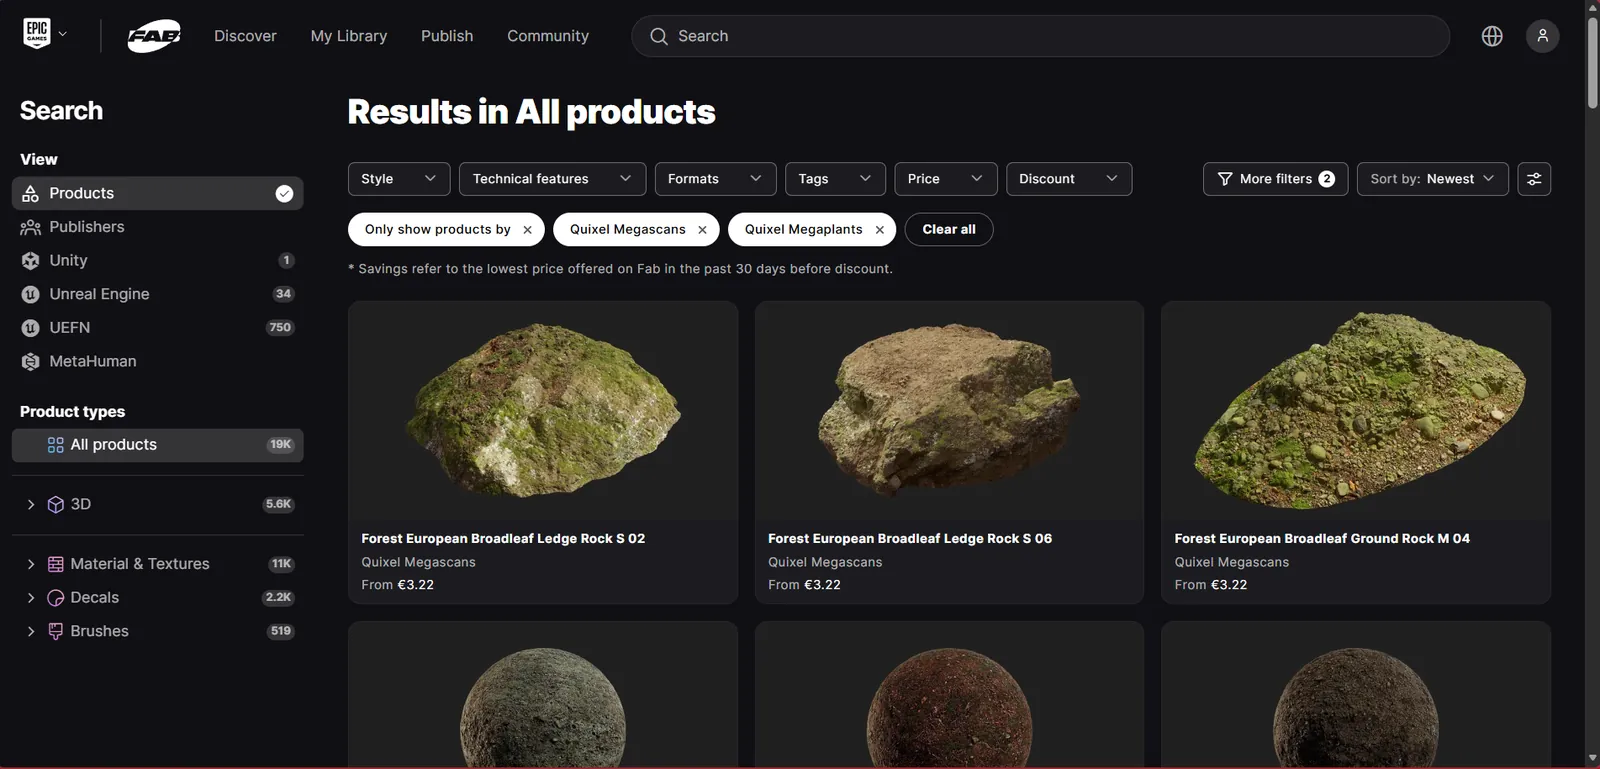Open the Technical features dropdown
This screenshot has width=1600, height=769.
[x=552, y=179]
